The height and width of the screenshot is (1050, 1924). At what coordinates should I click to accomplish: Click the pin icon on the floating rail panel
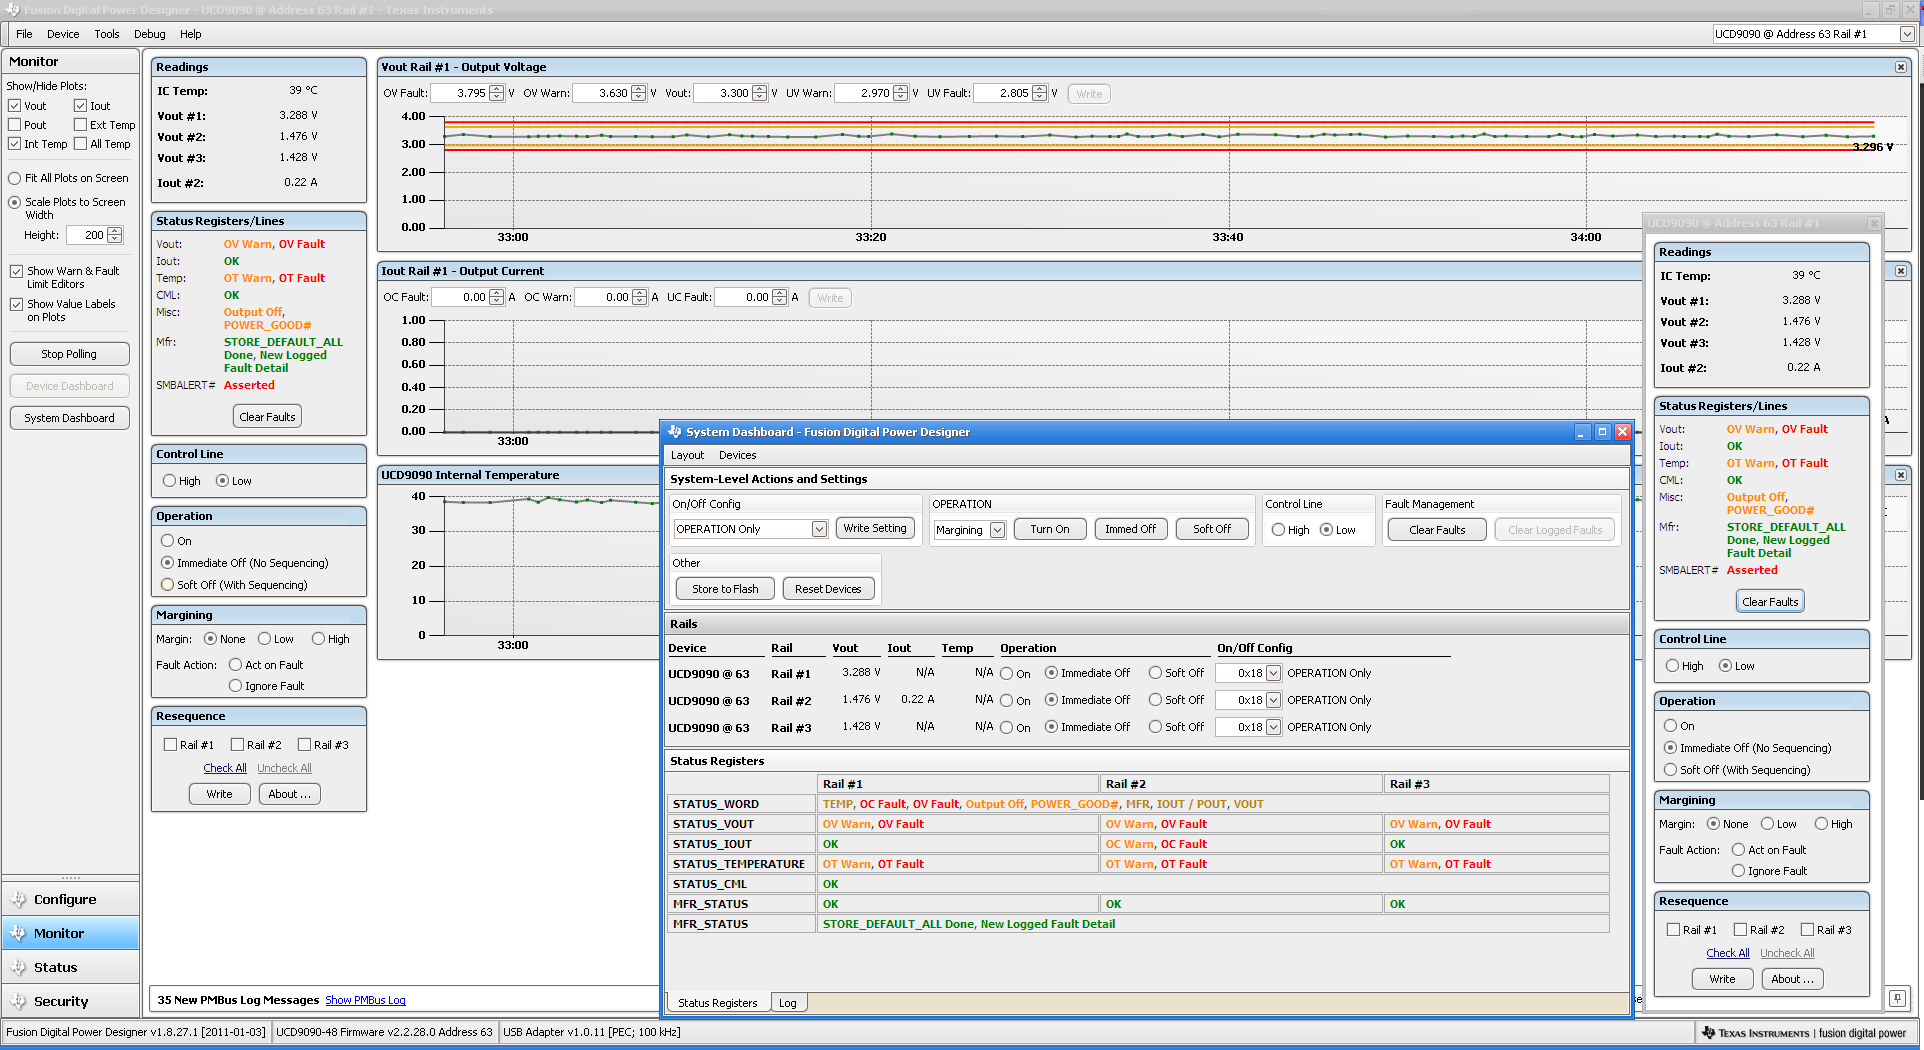[1897, 999]
